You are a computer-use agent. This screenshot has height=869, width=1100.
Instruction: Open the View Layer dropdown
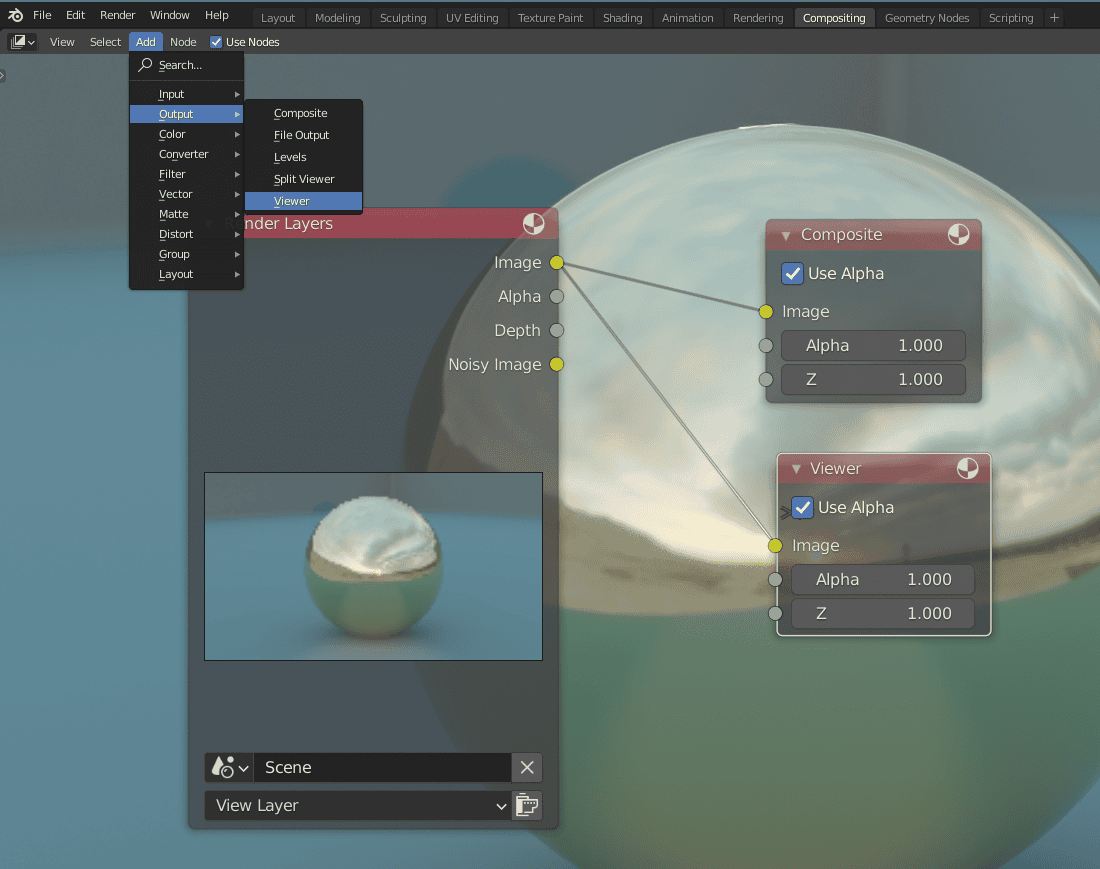click(355, 805)
